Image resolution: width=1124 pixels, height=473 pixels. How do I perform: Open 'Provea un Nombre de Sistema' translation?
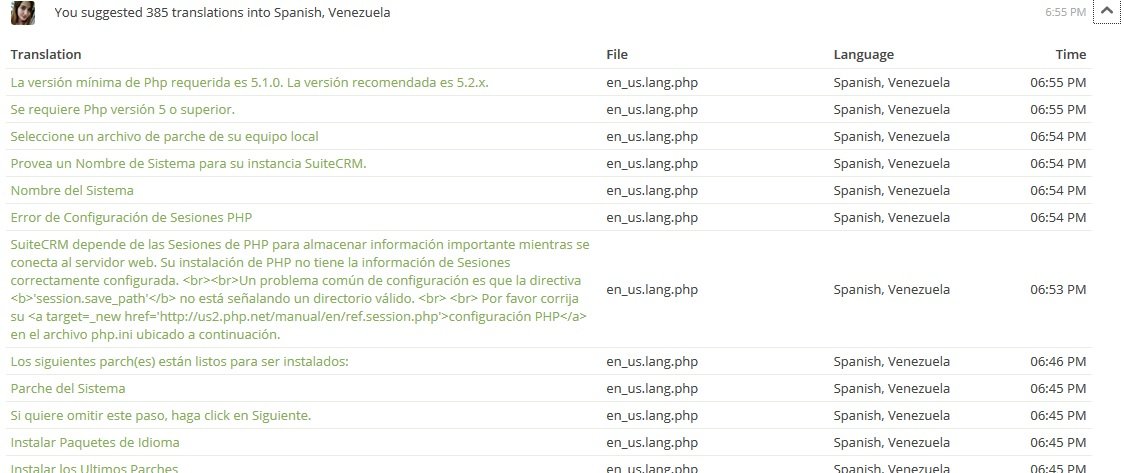(x=189, y=163)
